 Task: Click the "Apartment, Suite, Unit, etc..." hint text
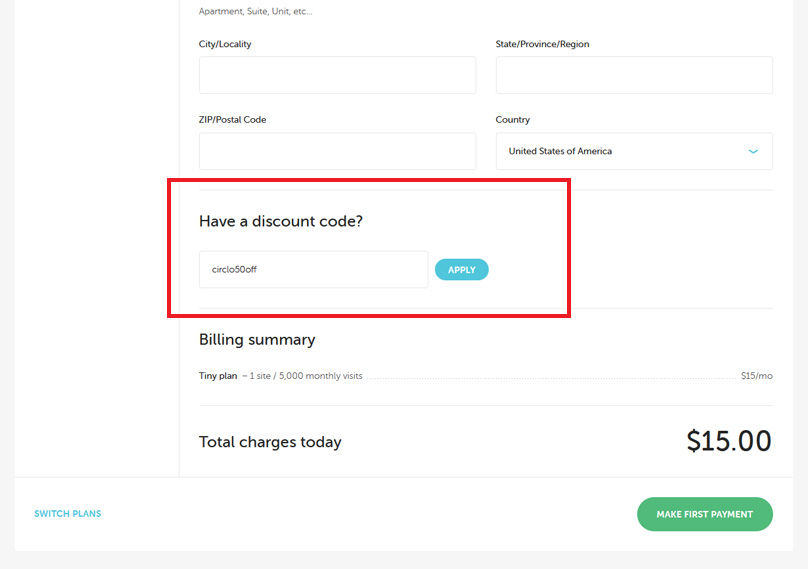[x=255, y=12]
